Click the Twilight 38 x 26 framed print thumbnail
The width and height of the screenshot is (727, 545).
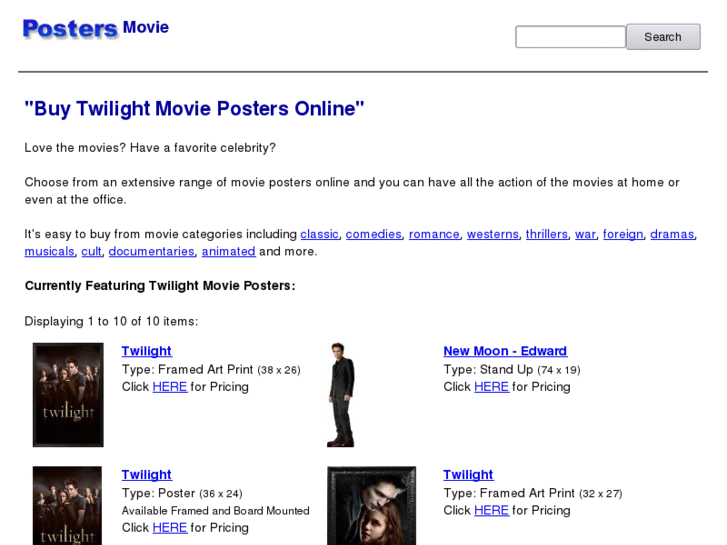[68, 395]
